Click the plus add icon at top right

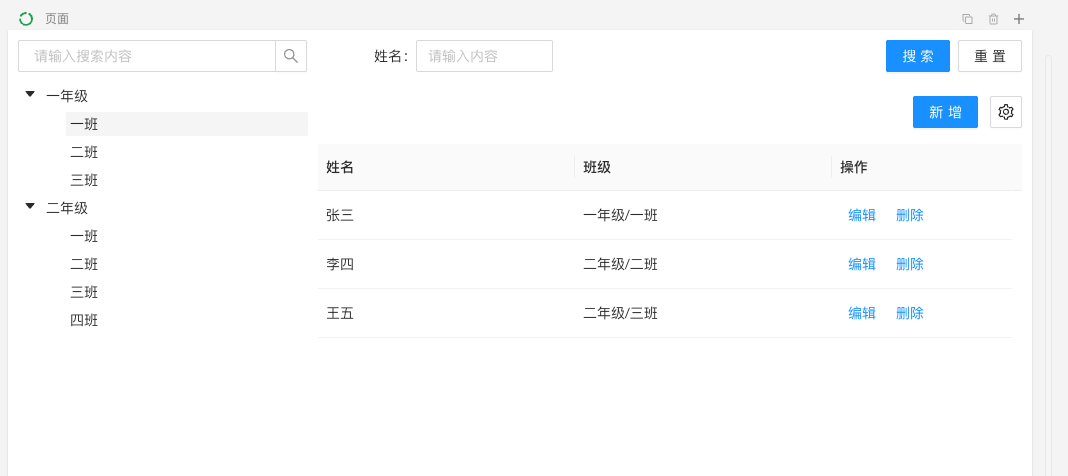pyautogui.click(x=1019, y=19)
